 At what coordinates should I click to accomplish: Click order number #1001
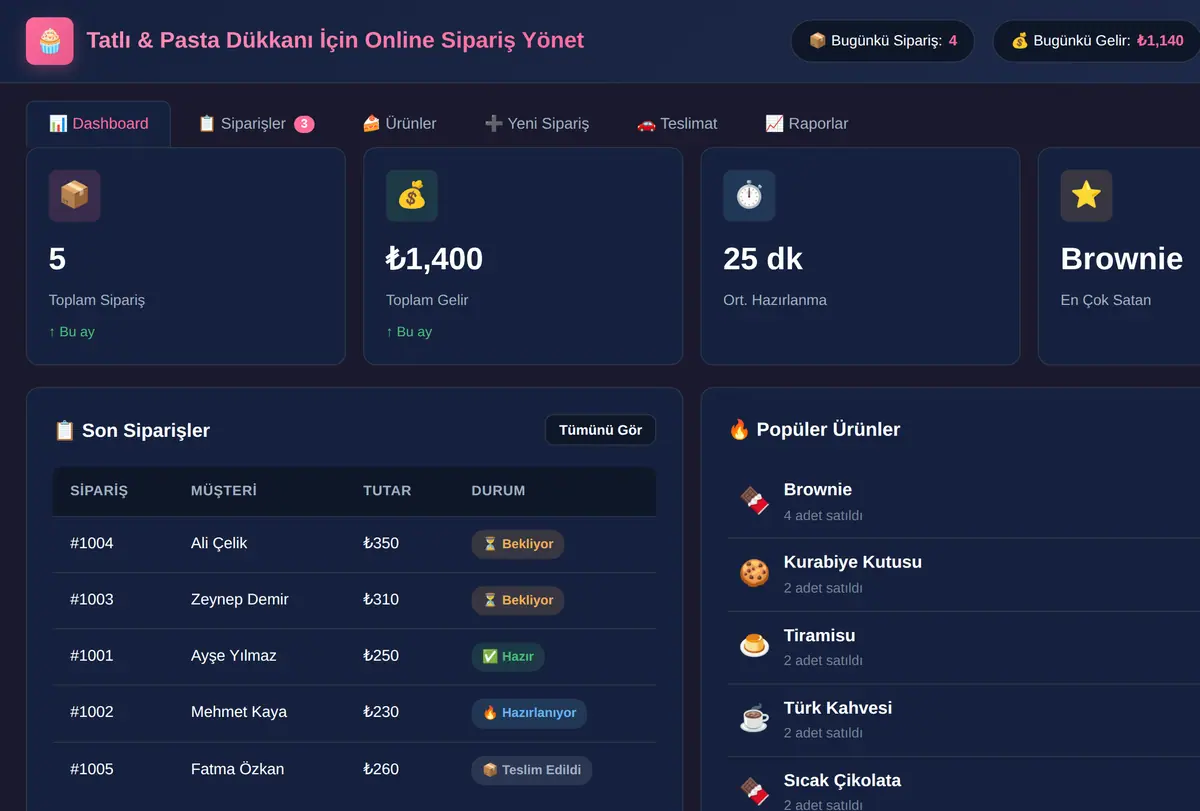pyautogui.click(x=92, y=655)
